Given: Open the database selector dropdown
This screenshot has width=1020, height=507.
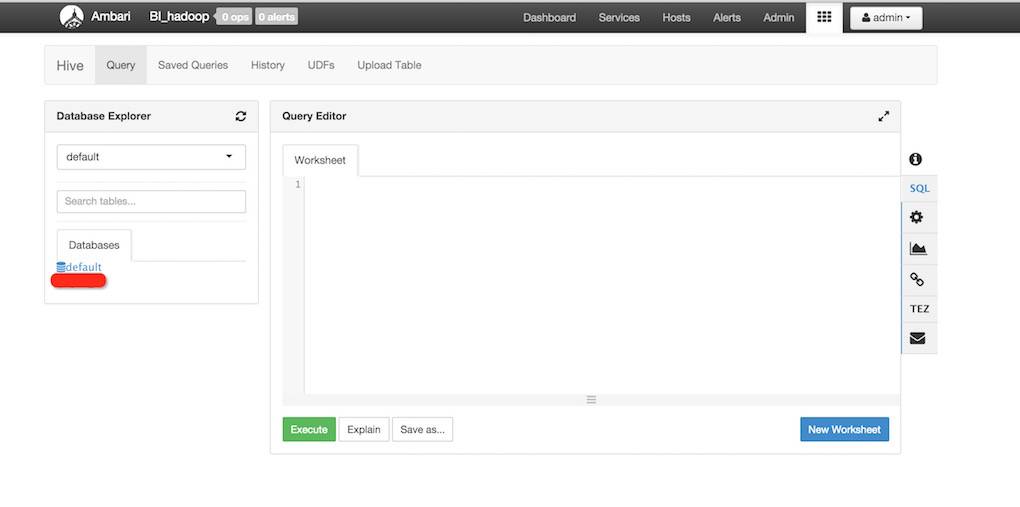Looking at the screenshot, I should tap(151, 157).
